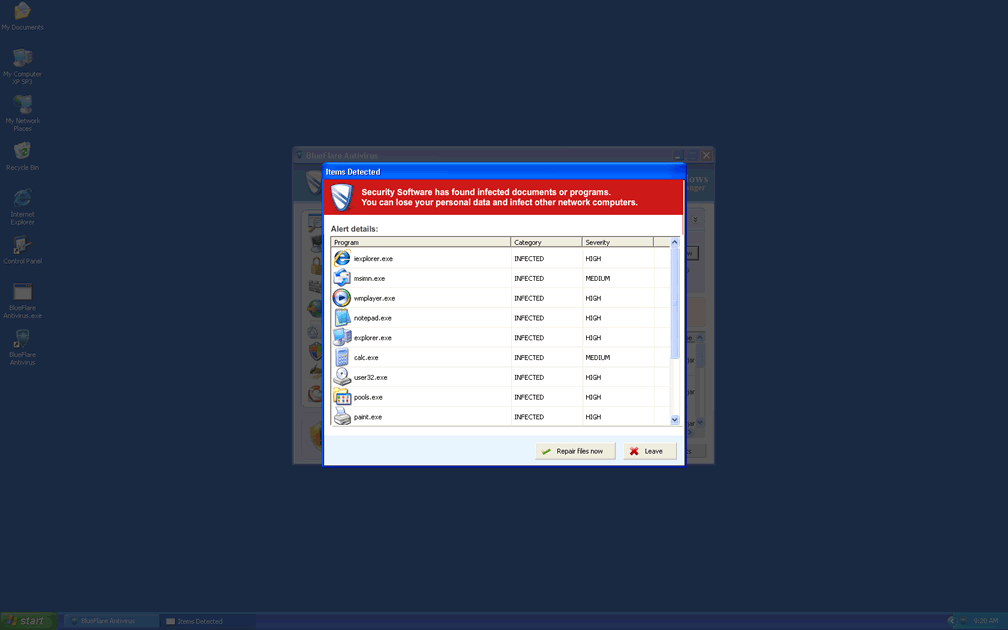Sort list by Category column header
Viewport: 1008px width, 630px height.
[546, 242]
